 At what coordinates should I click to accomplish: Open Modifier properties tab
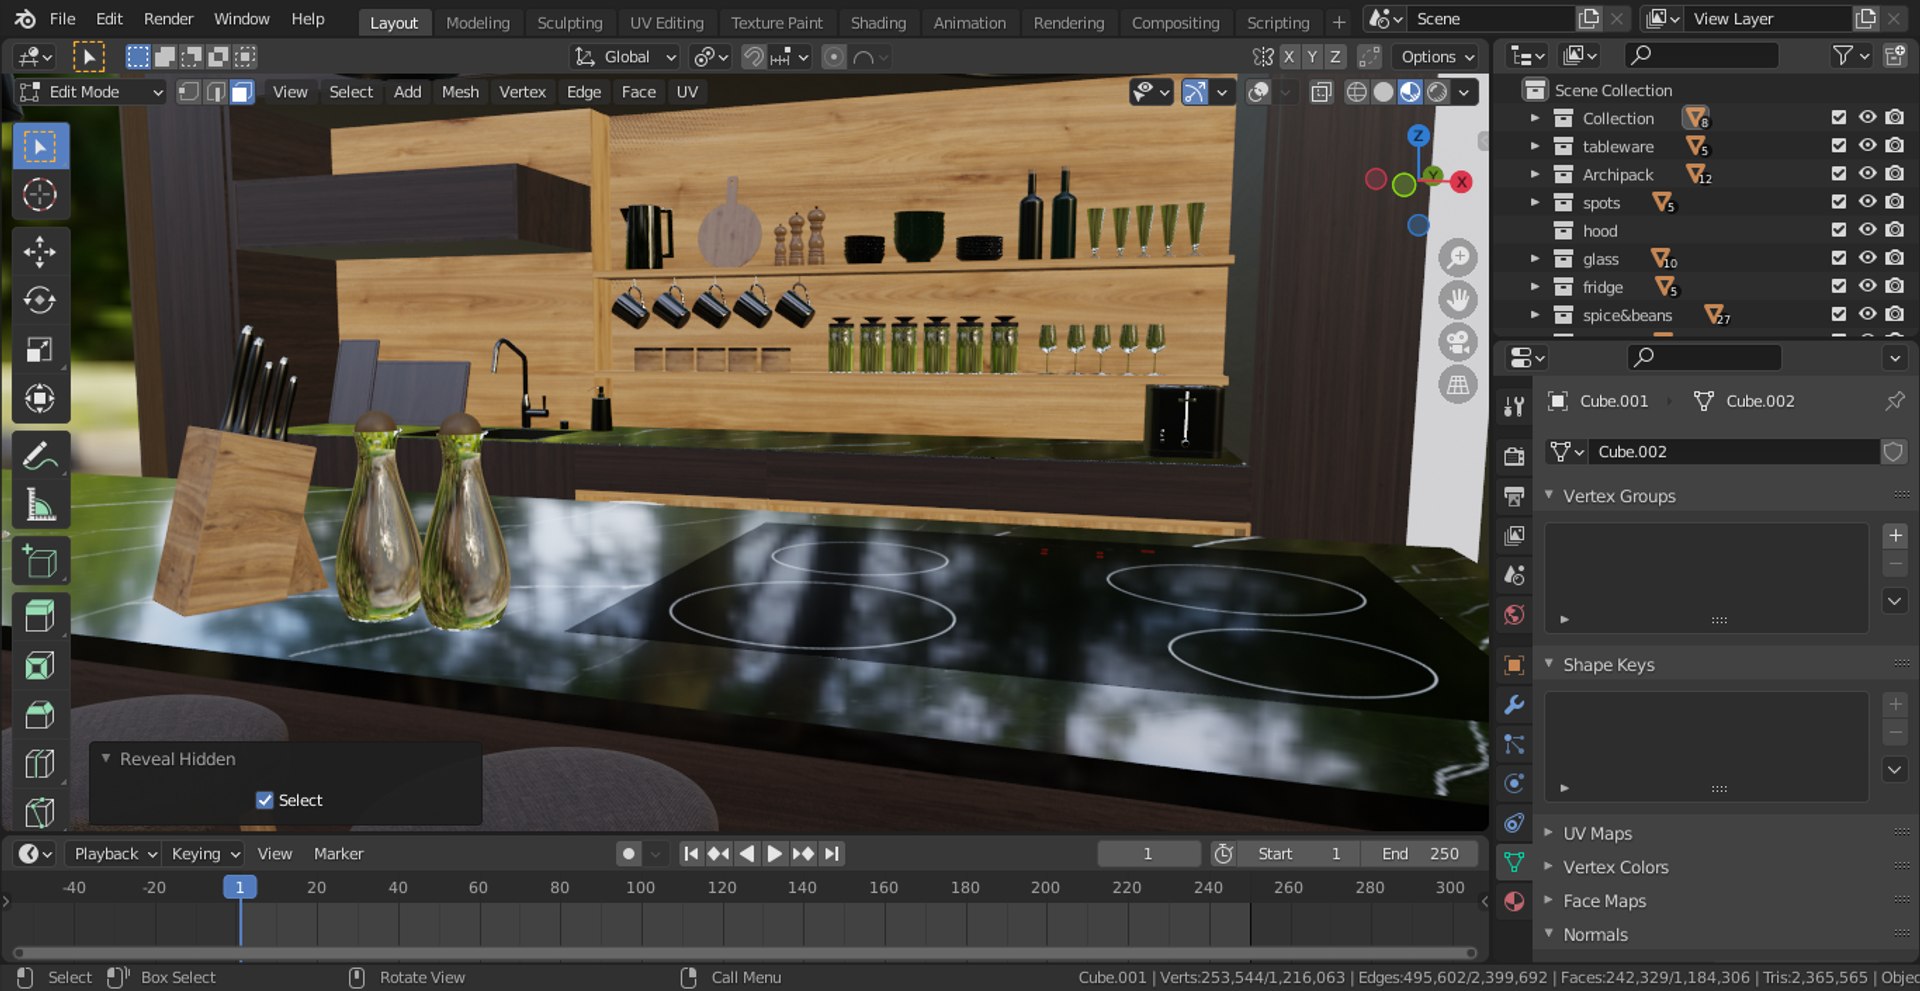pos(1514,705)
